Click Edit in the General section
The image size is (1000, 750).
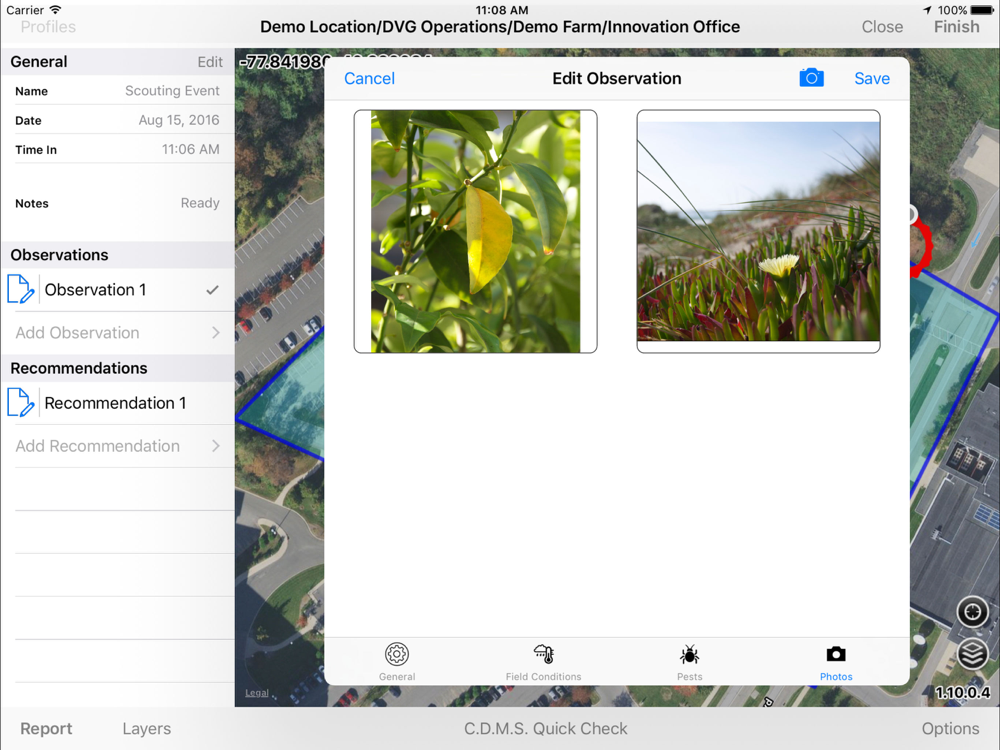click(x=210, y=62)
